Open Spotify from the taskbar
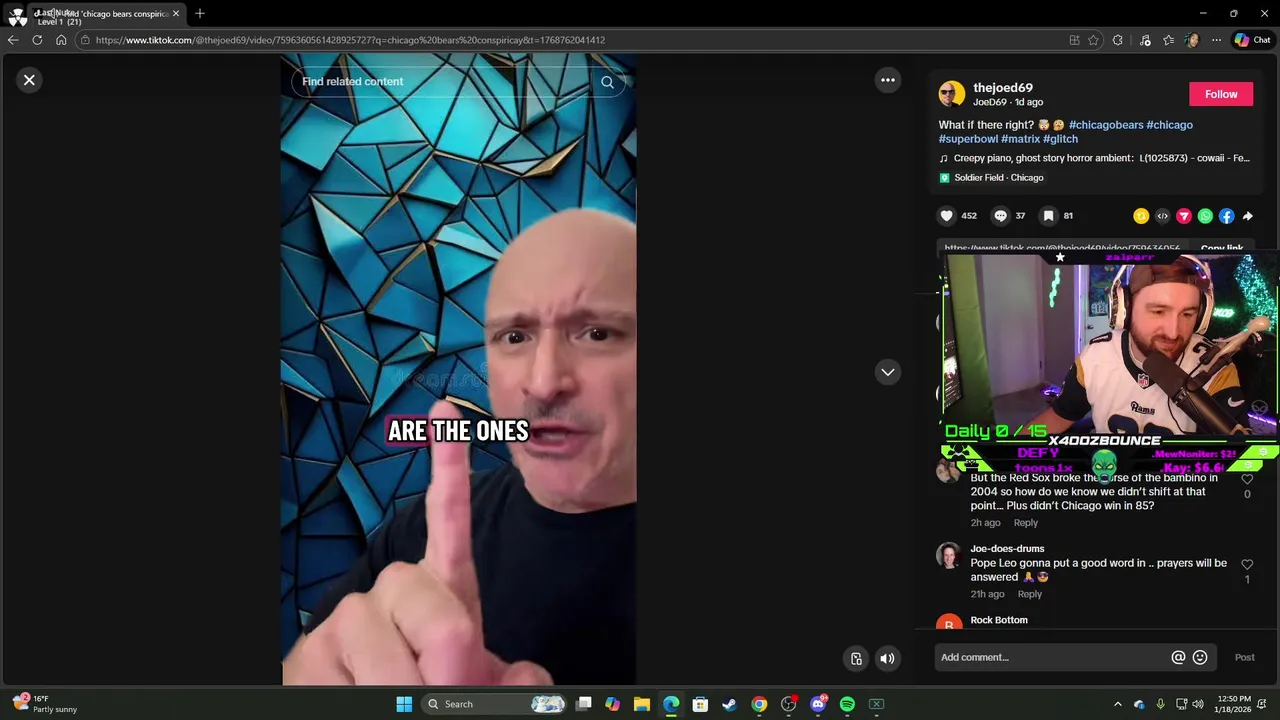 [847, 704]
